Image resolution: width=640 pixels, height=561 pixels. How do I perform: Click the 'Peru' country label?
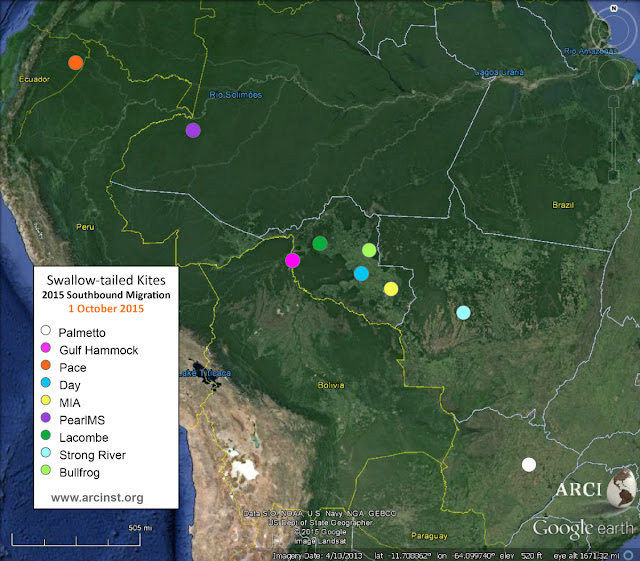click(85, 227)
